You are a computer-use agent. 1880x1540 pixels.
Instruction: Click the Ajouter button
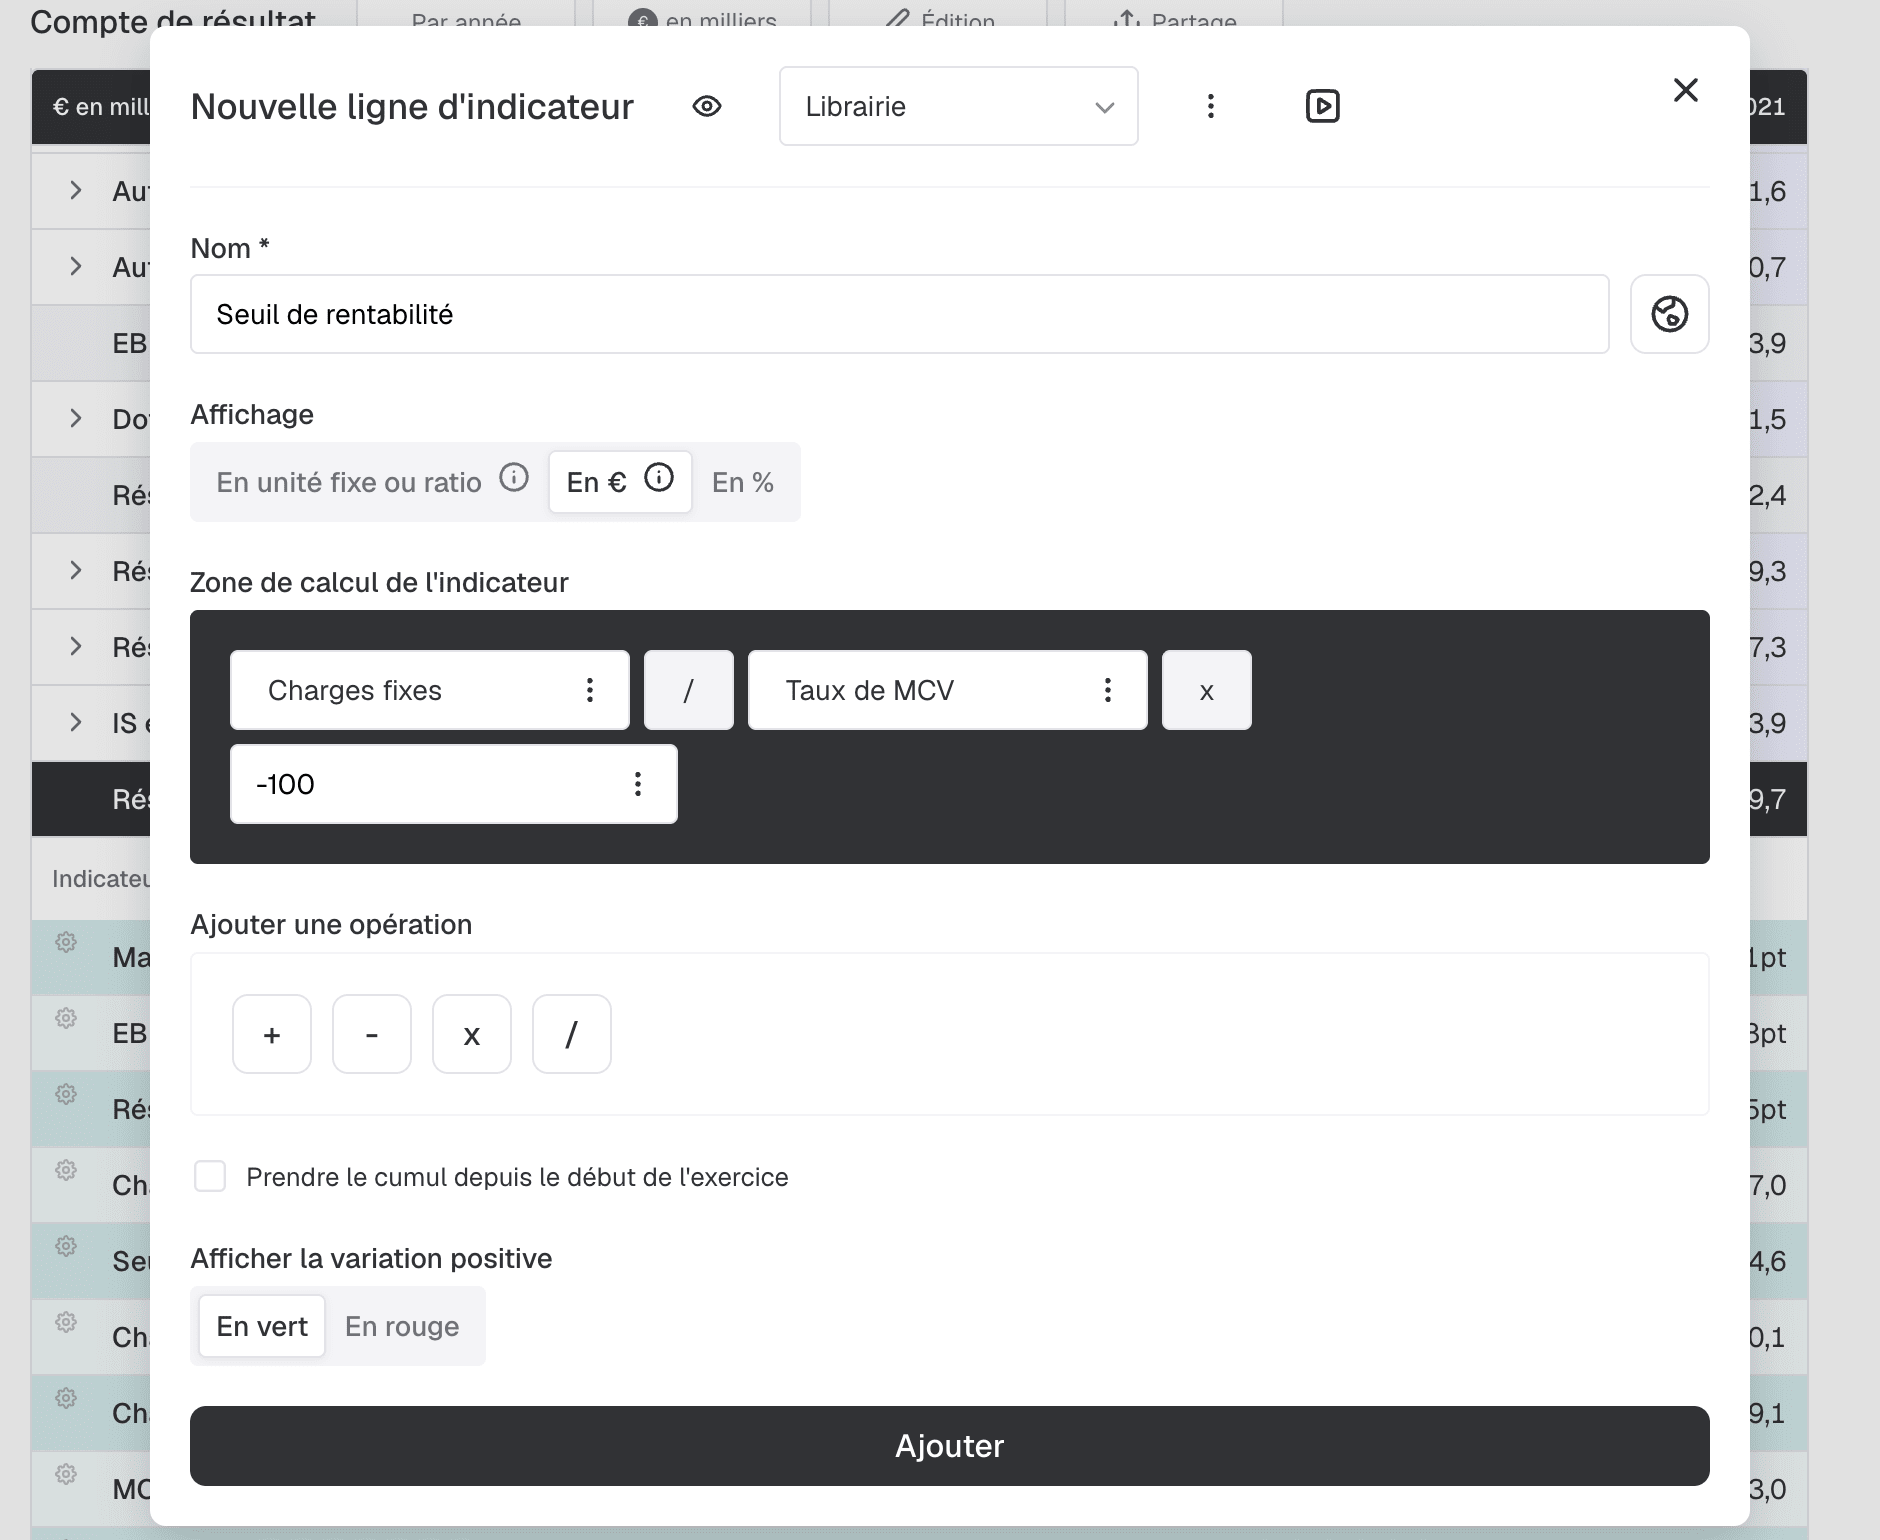point(950,1446)
